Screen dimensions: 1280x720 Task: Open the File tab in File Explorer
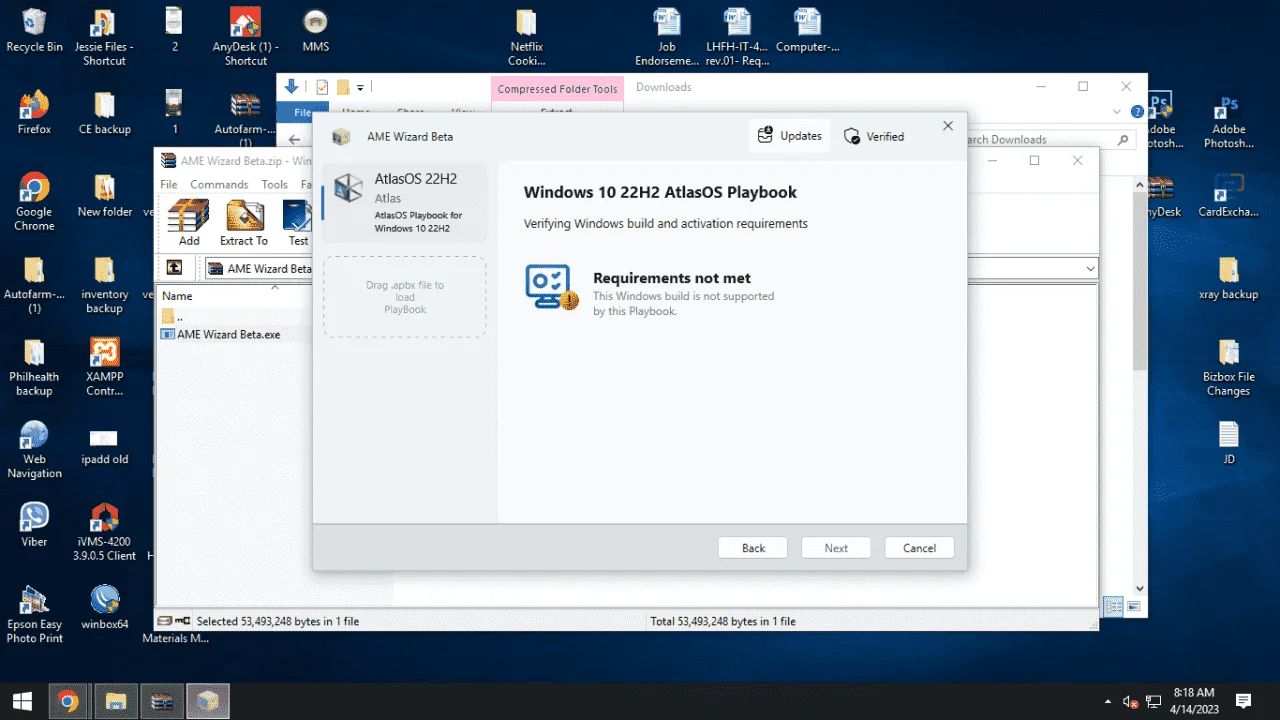(302, 112)
